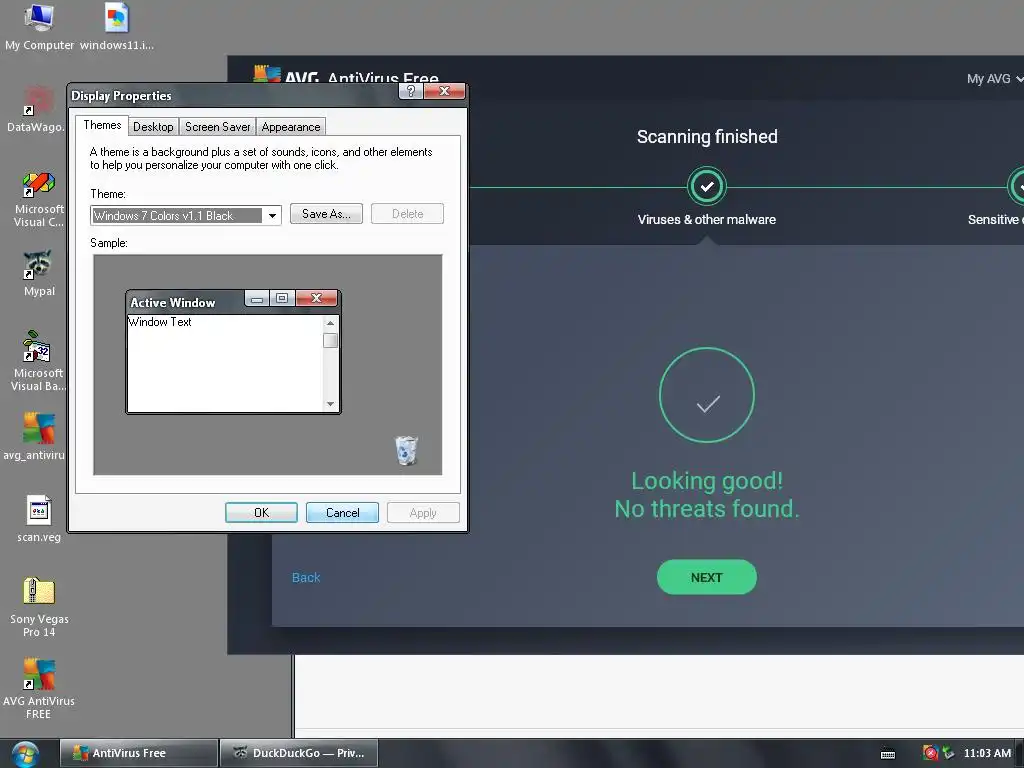Switch to the Appearance tab
The height and width of the screenshot is (768, 1024).
tap(291, 127)
